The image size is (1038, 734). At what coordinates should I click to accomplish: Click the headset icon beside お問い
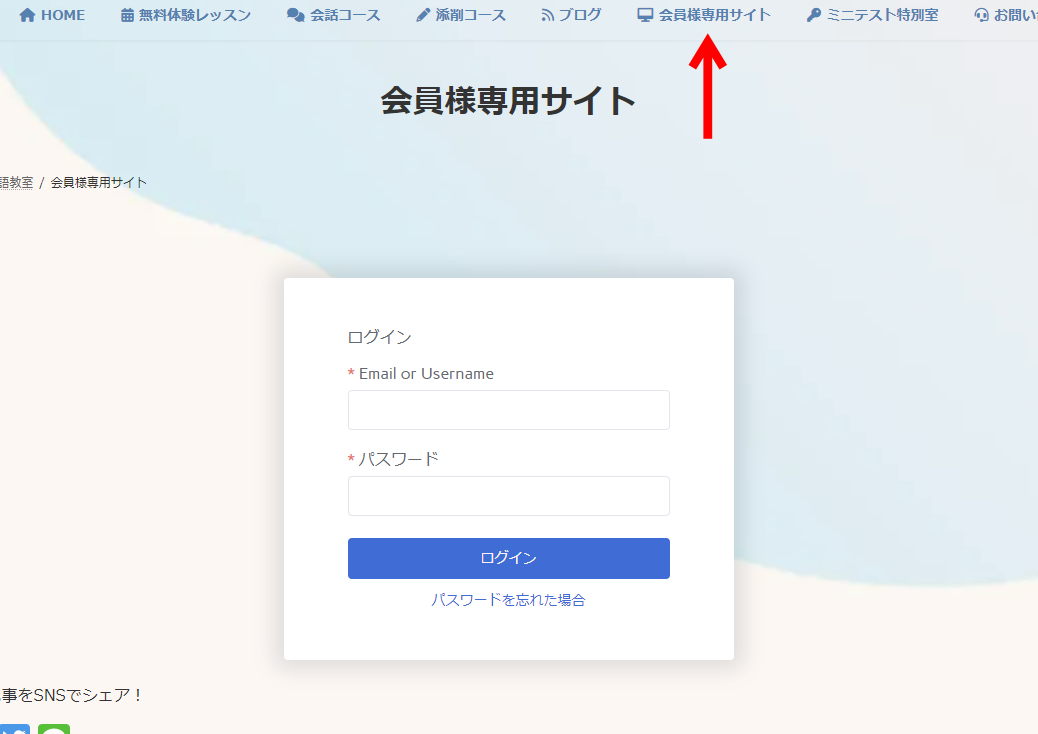982,15
